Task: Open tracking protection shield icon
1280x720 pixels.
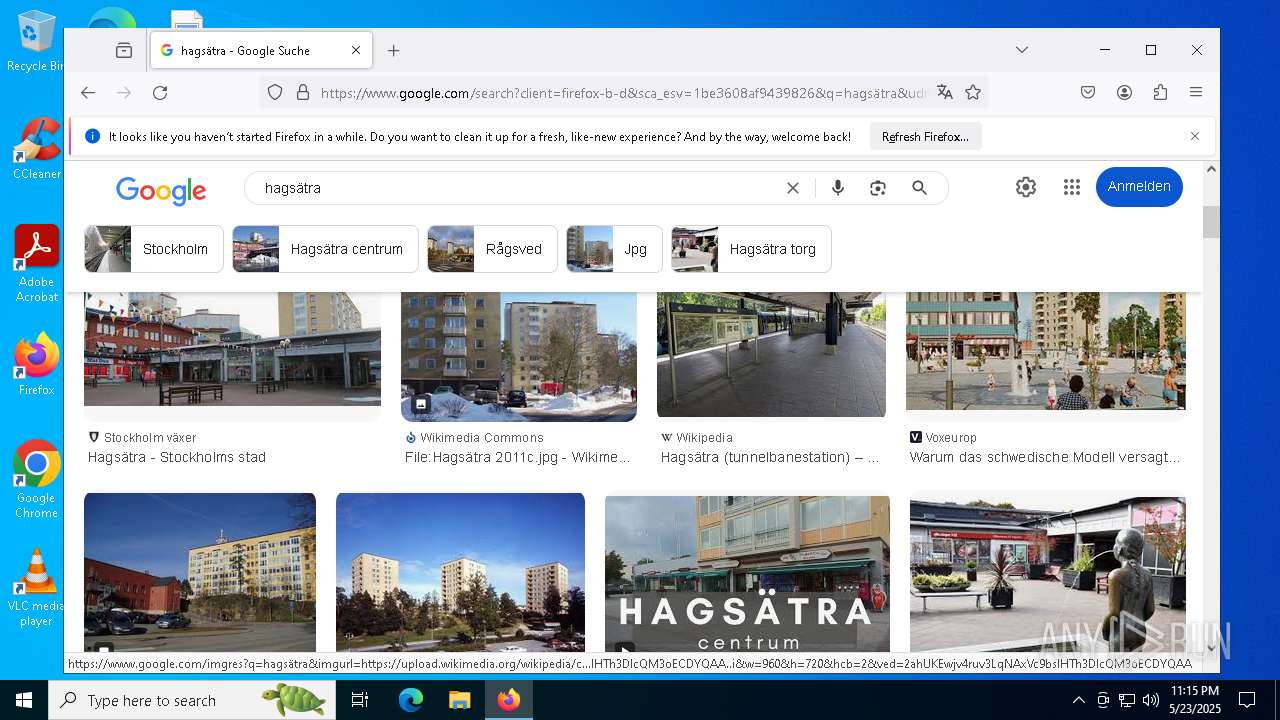Action: pyautogui.click(x=275, y=93)
